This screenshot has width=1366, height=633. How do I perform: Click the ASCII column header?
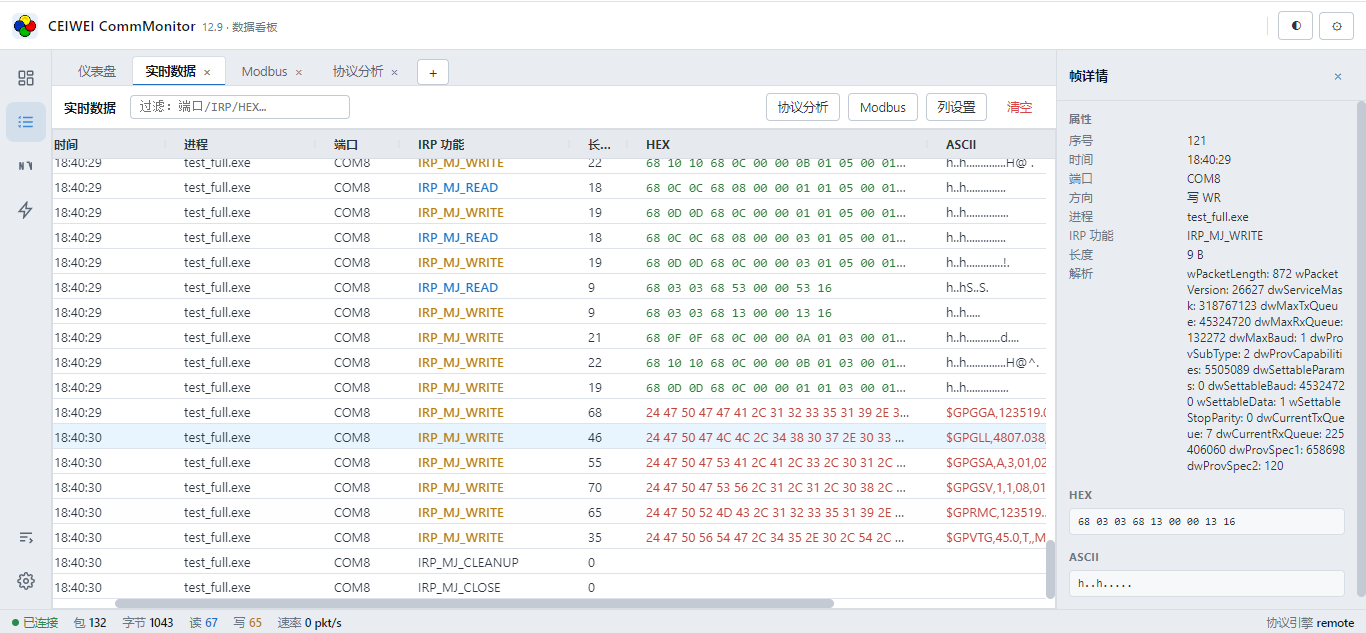point(961,145)
